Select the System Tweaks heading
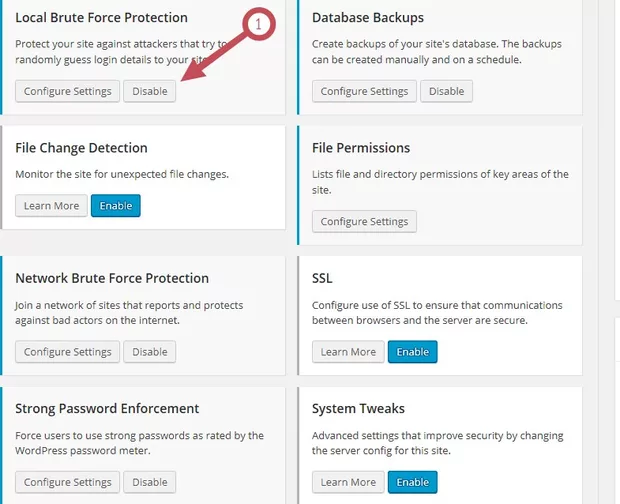Viewport: 620px width, 504px height. point(359,408)
